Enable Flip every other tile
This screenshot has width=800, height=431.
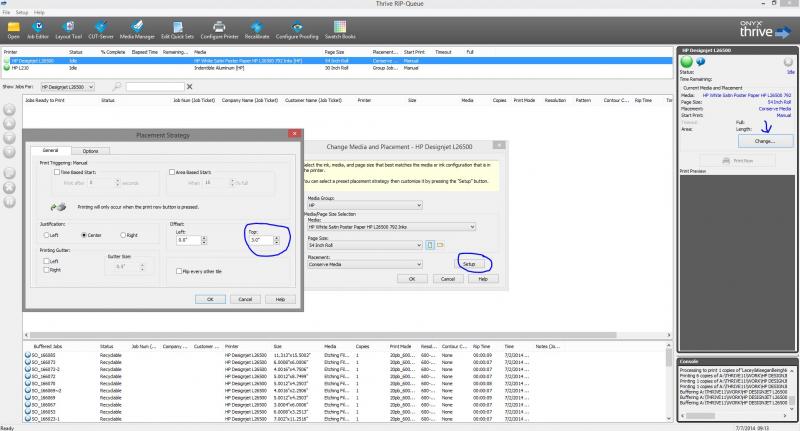click(x=179, y=271)
